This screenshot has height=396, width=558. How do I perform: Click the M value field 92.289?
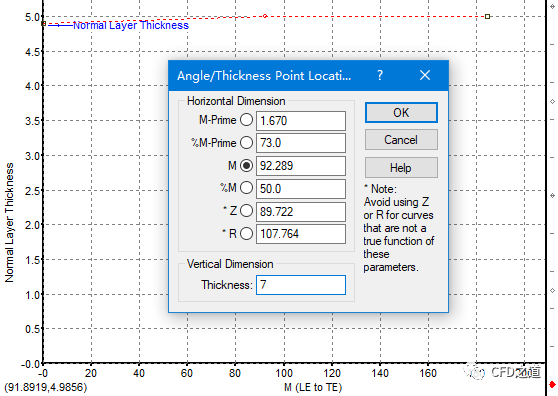pos(301,166)
